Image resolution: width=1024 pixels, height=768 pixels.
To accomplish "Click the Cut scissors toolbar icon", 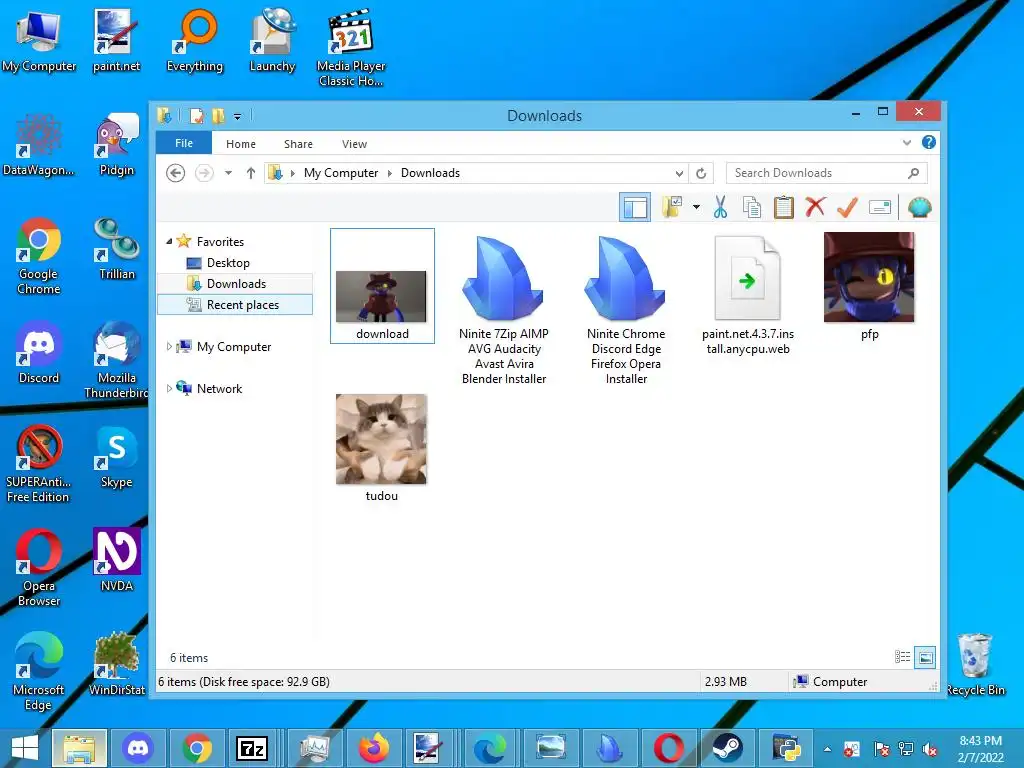I will 720,208.
